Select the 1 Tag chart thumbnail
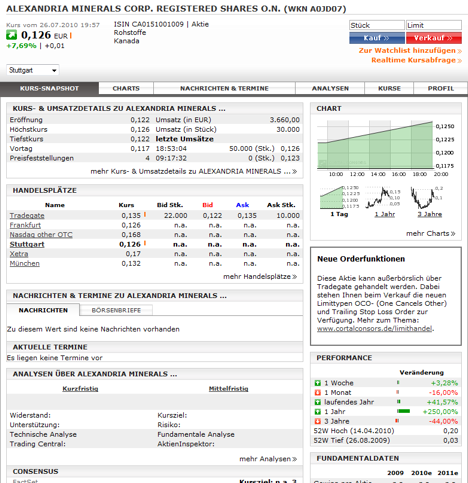Screen dimensions: 468x483 (340, 197)
